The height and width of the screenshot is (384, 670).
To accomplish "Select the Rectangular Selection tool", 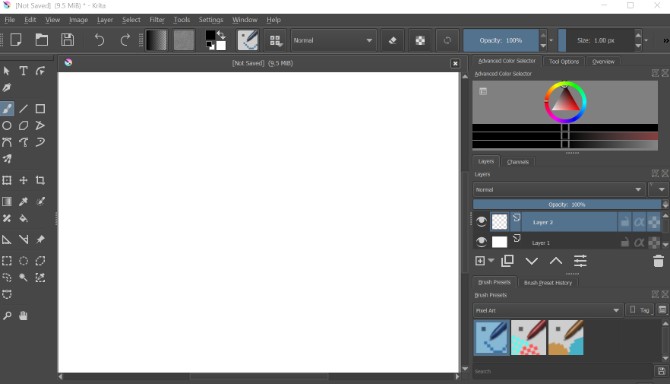I will (x=7, y=261).
